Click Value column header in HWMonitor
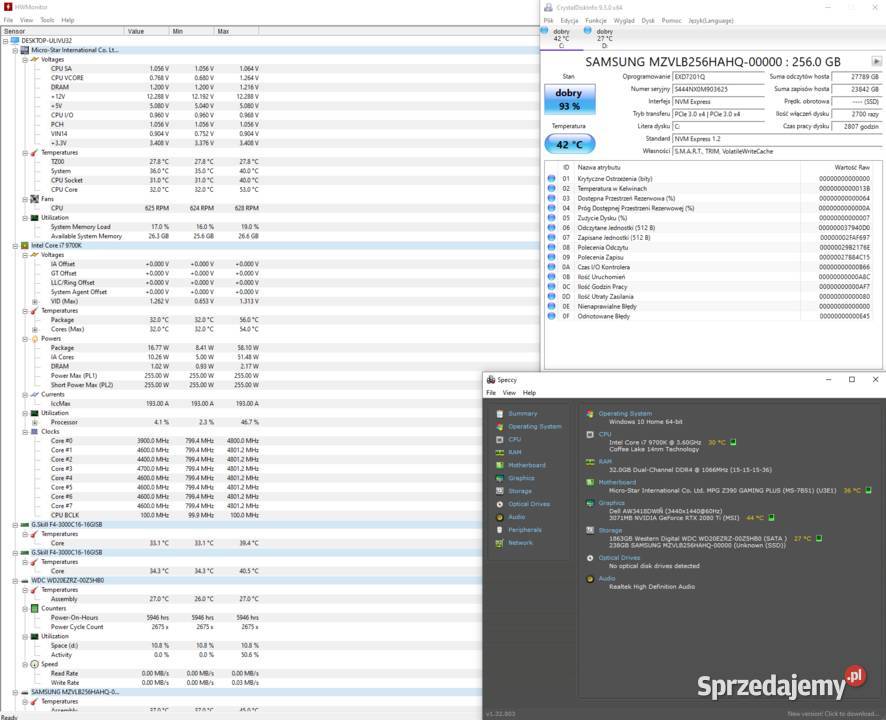 click(146, 31)
